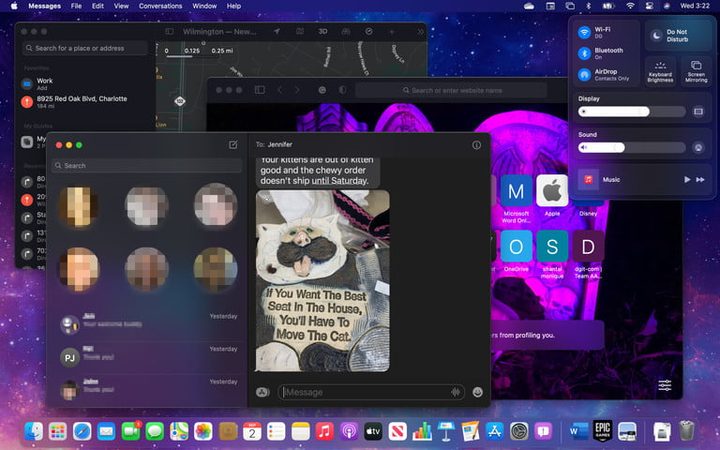This screenshot has width=720, height=450.
Task: Open the AirPlay sound output icon
Action: coord(698,147)
